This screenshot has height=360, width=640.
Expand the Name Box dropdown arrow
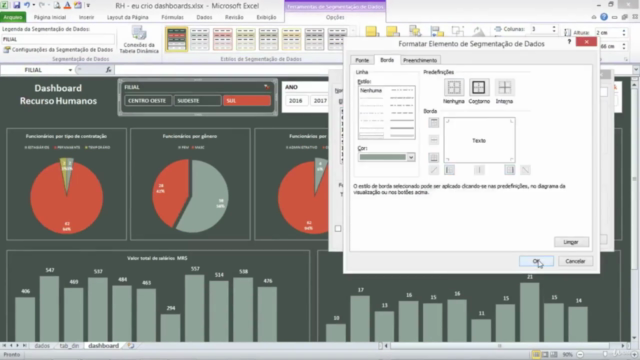[x=70, y=70]
